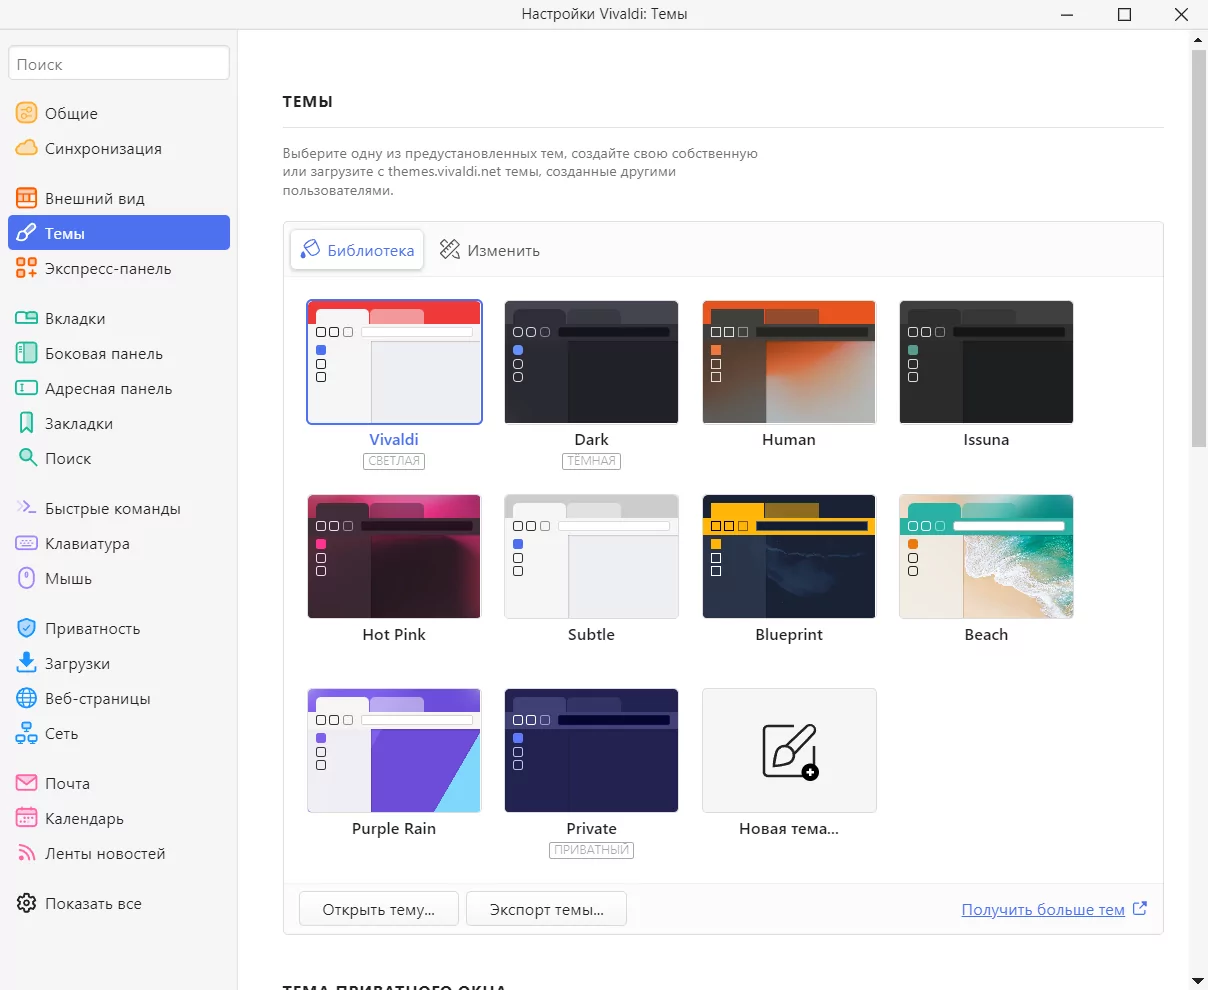Select the Private theme thumbnail

pyautogui.click(x=592, y=750)
